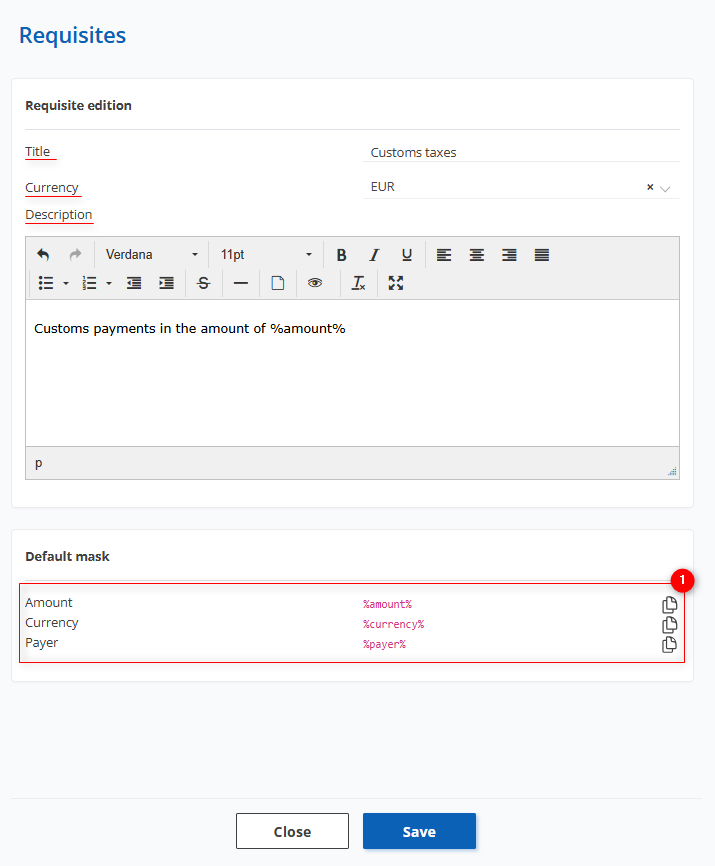The width and height of the screenshot is (715, 866).
Task: Toggle fullscreen editor mode
Action: pos(395,283)
